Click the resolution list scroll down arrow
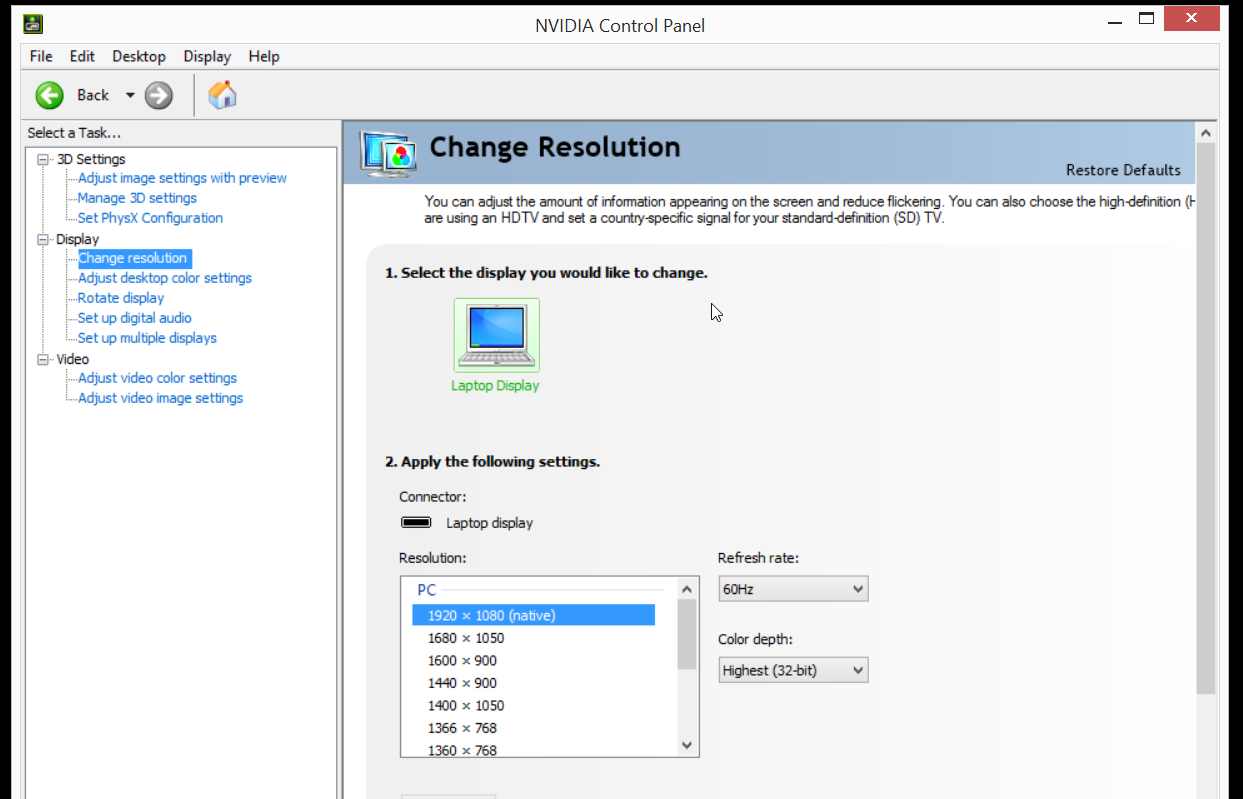Image resolution: width=1243 pixels, height=799 pixels. coord(686,745)
